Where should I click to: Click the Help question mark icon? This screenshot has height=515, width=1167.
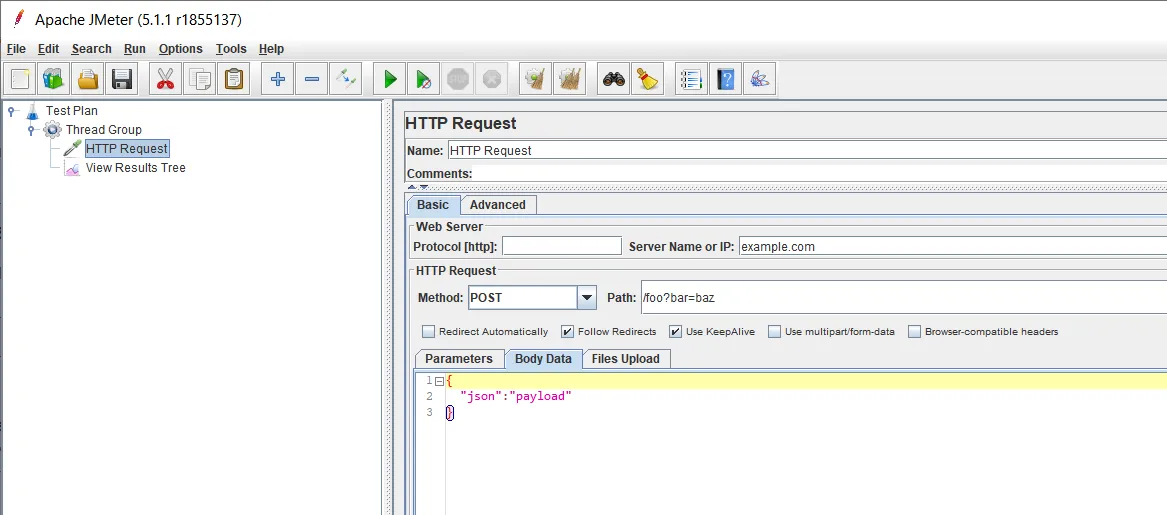click(726, 78)
